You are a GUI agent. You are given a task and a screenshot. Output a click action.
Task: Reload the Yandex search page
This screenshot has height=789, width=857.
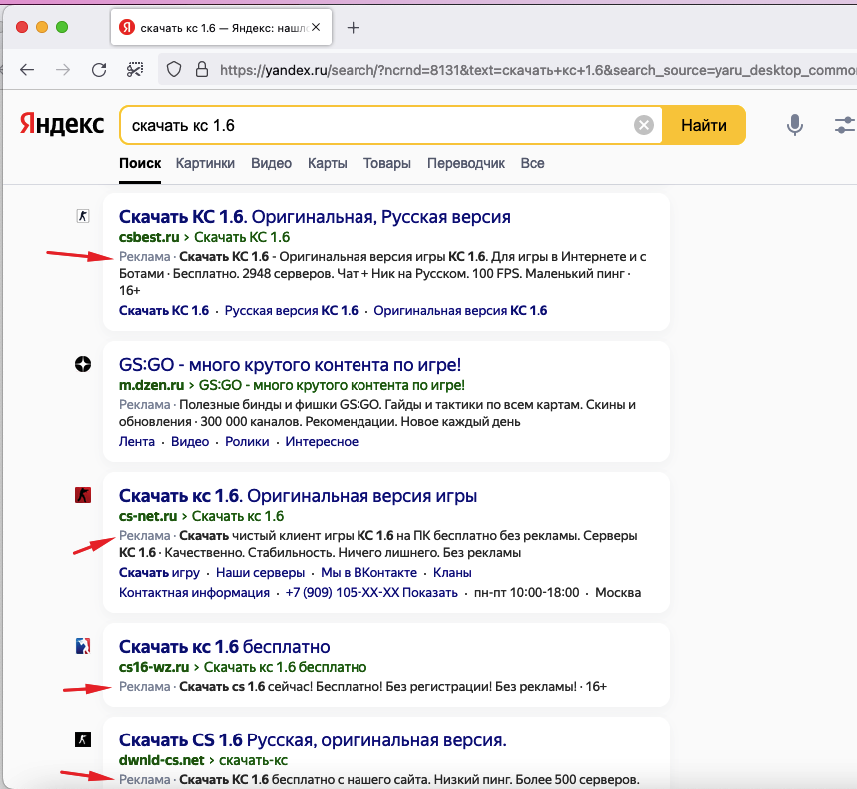tap(99, 70)
